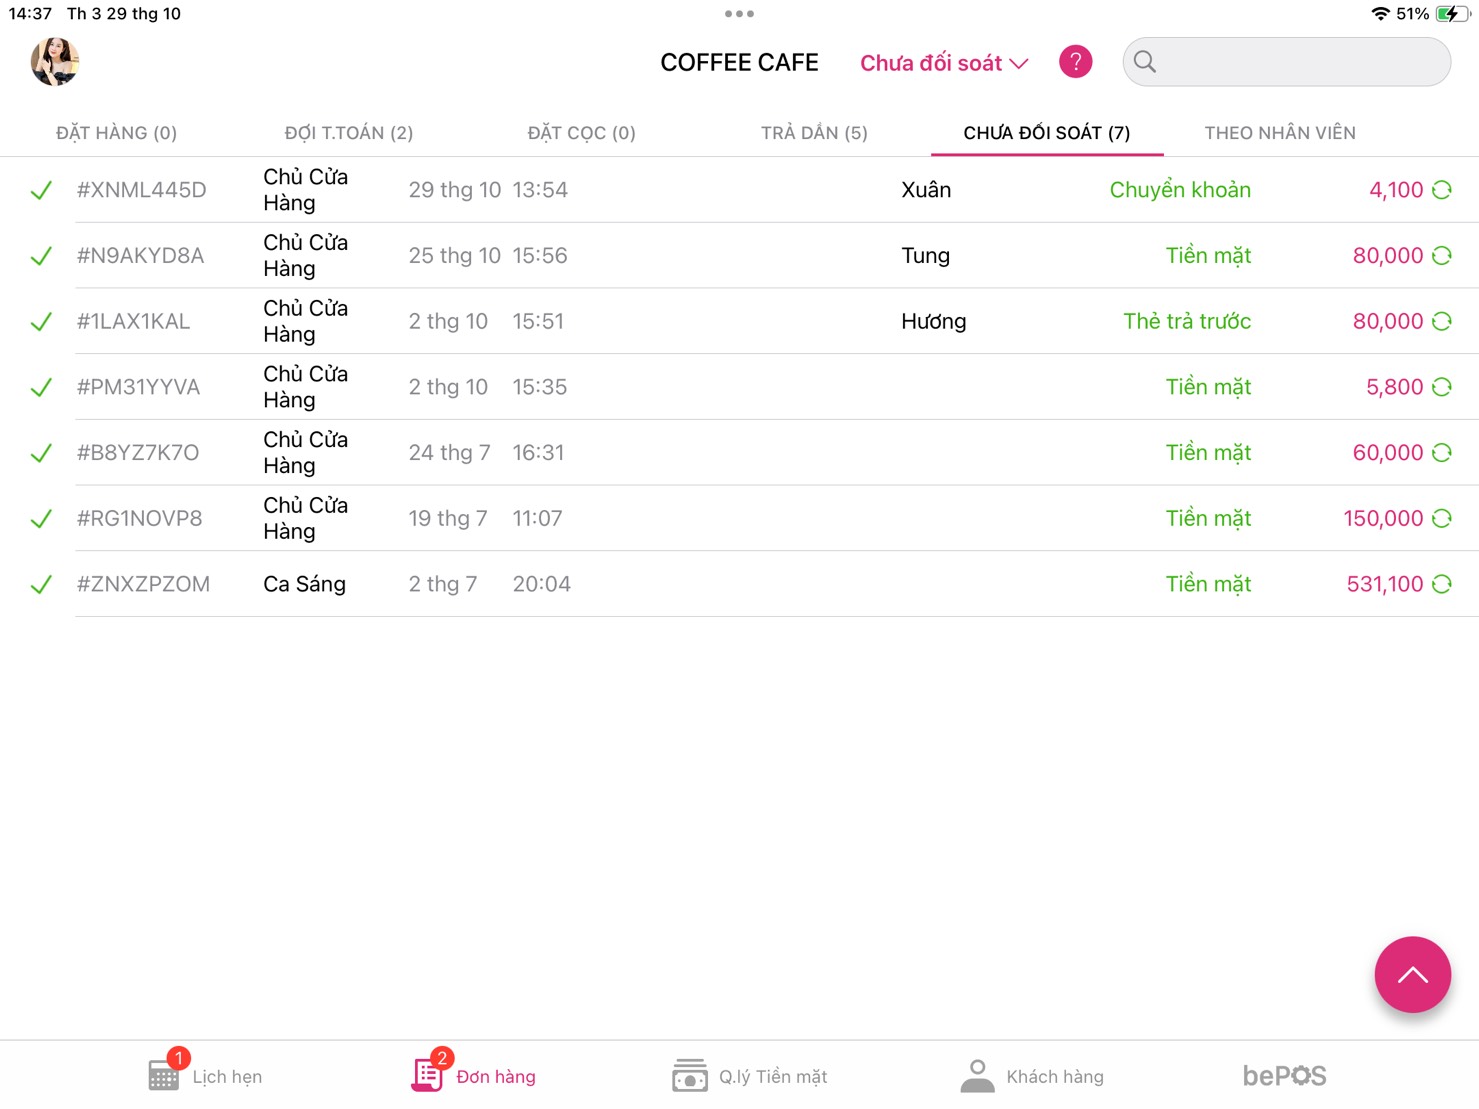Click refresh icon on the 150,000 order
The width and height of the screenshot is (1479, 1109).
point(1441,519)
